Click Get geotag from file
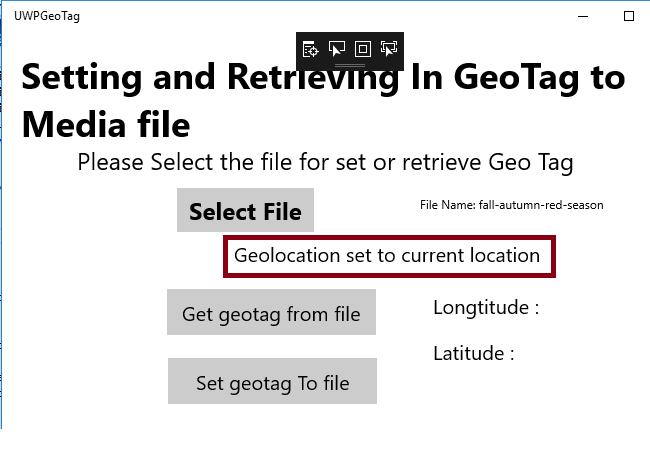Viewport: 650px width, 474px height. click(271, 314)
